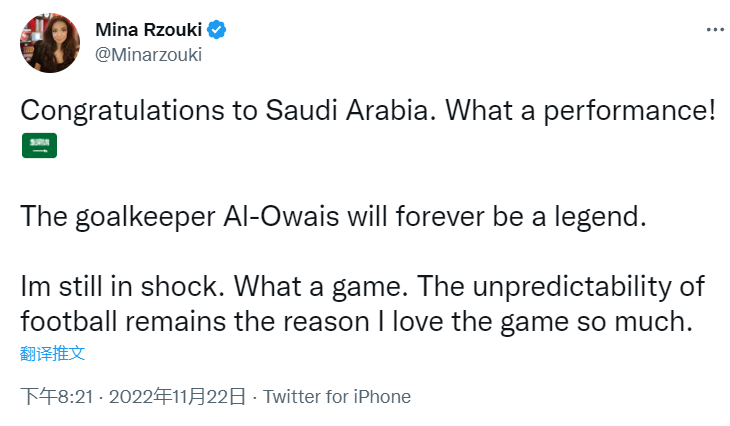This screenshot has height=426, width=730.
Task: Click the goalkeeper Al-Owais legend sentence
Action: coord(334,218)
